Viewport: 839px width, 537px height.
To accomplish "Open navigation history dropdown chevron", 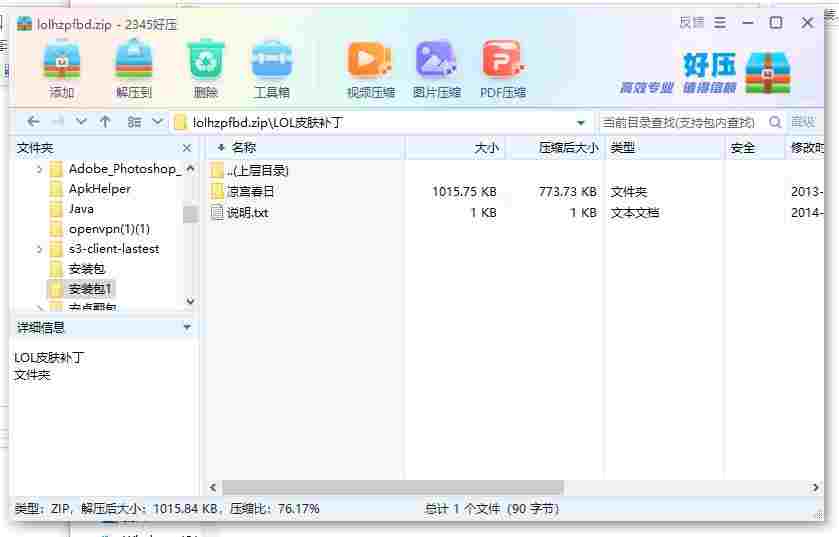I will [81, 122].
